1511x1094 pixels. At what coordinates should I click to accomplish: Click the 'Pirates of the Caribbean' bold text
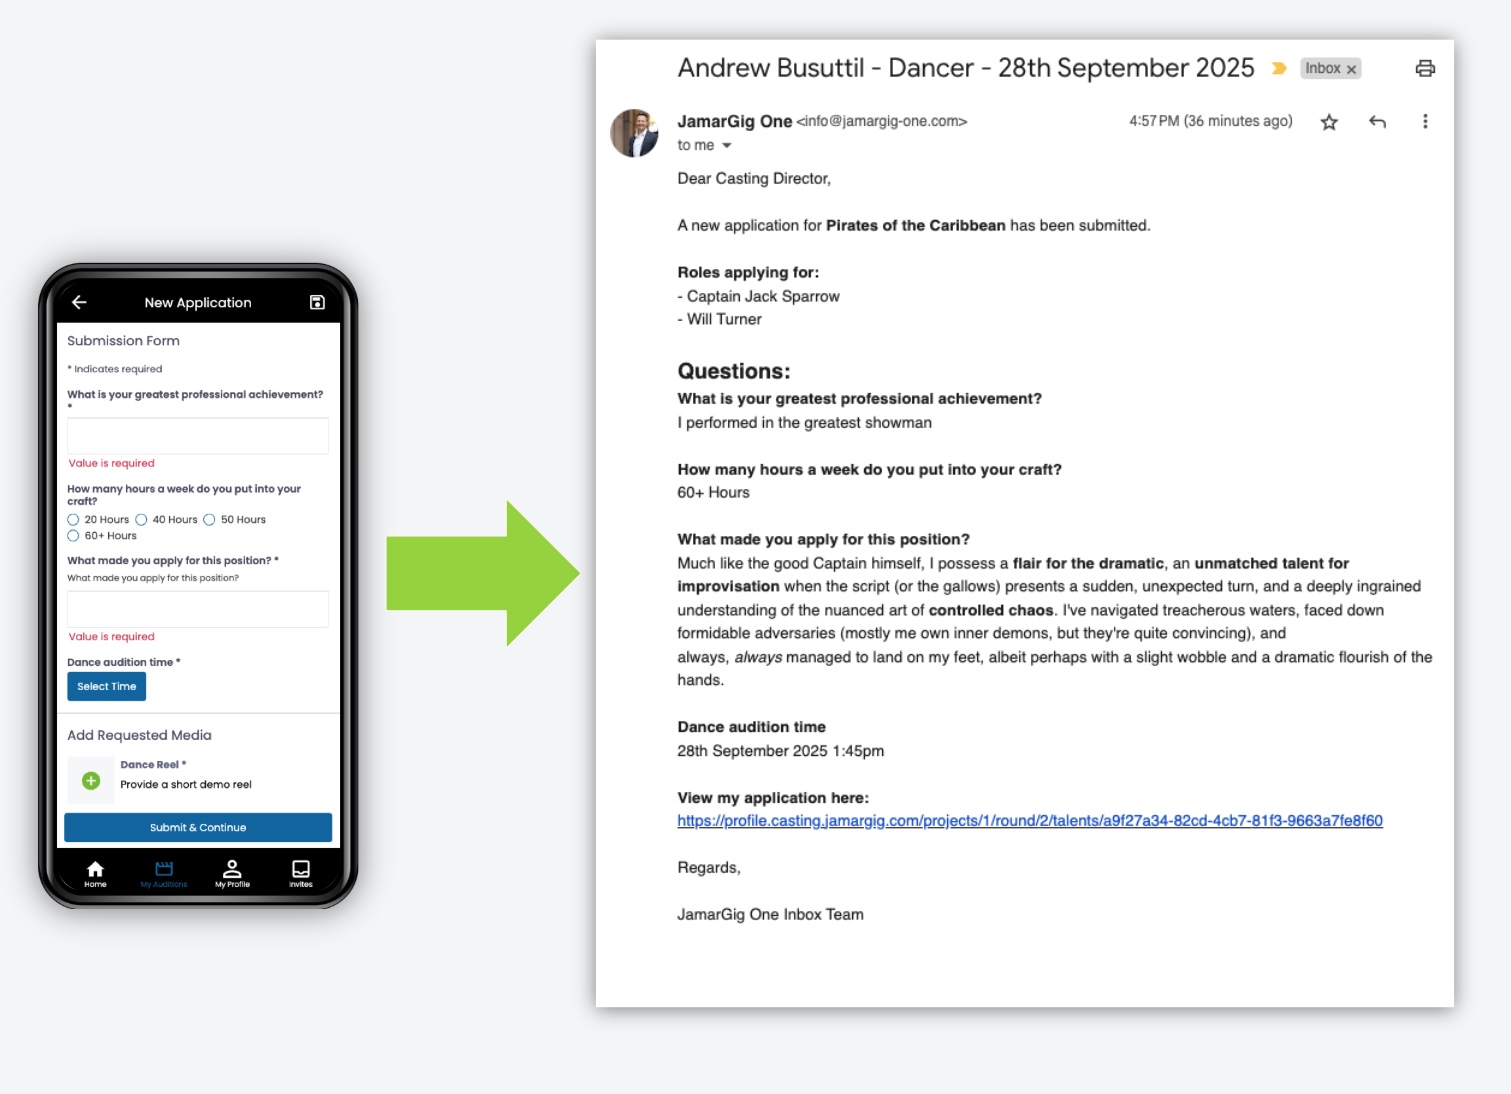pos(916,226)
